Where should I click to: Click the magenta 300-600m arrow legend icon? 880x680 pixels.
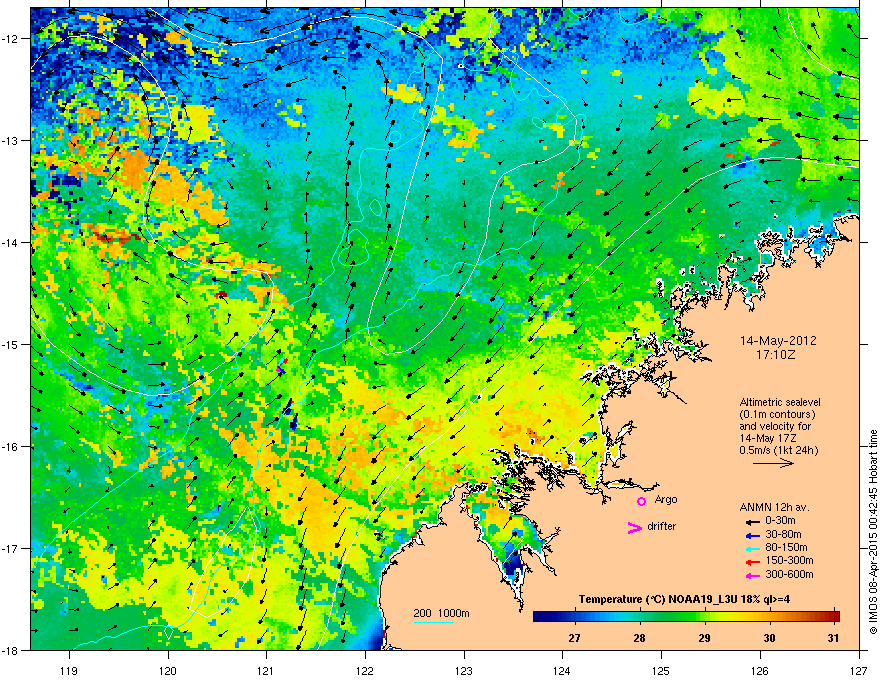click(753, 575)
